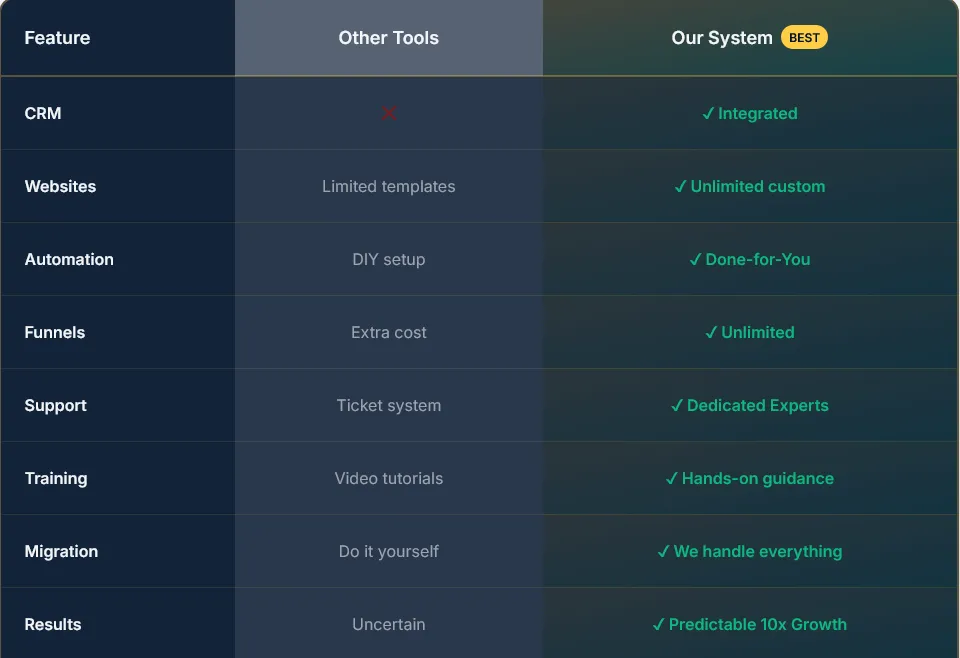The height and width of the screenshot is (658, 960).
Task: Click the Websites feature label
Action: point(60,187)
